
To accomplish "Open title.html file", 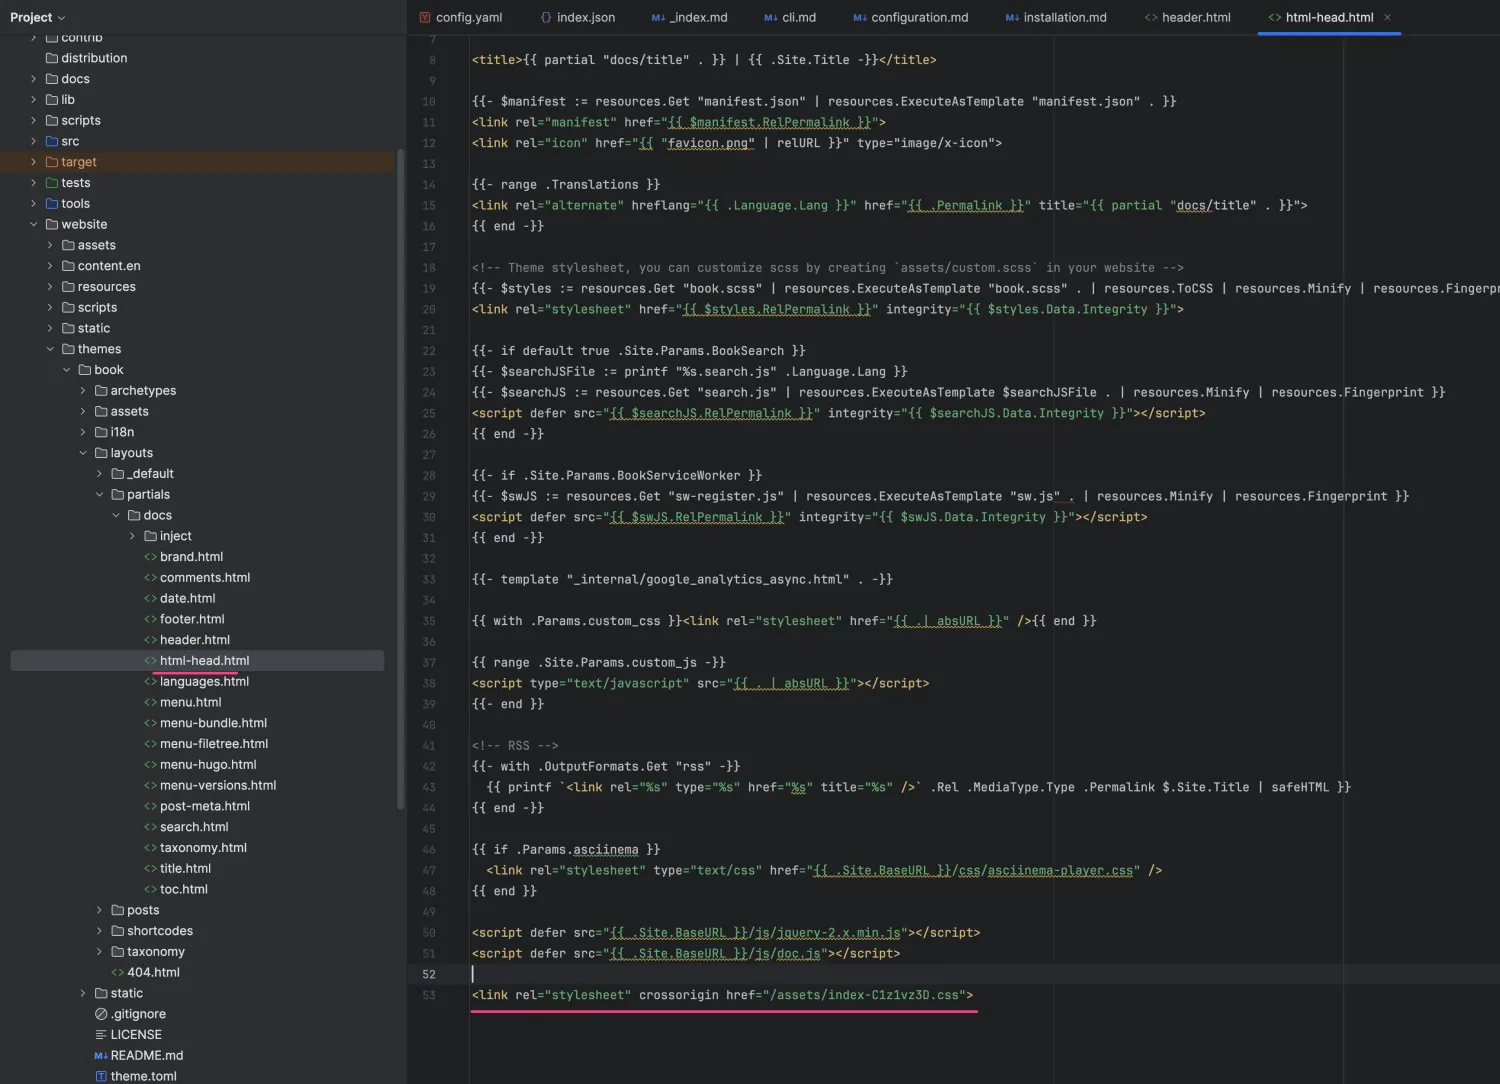I will (x=185, y=869).
